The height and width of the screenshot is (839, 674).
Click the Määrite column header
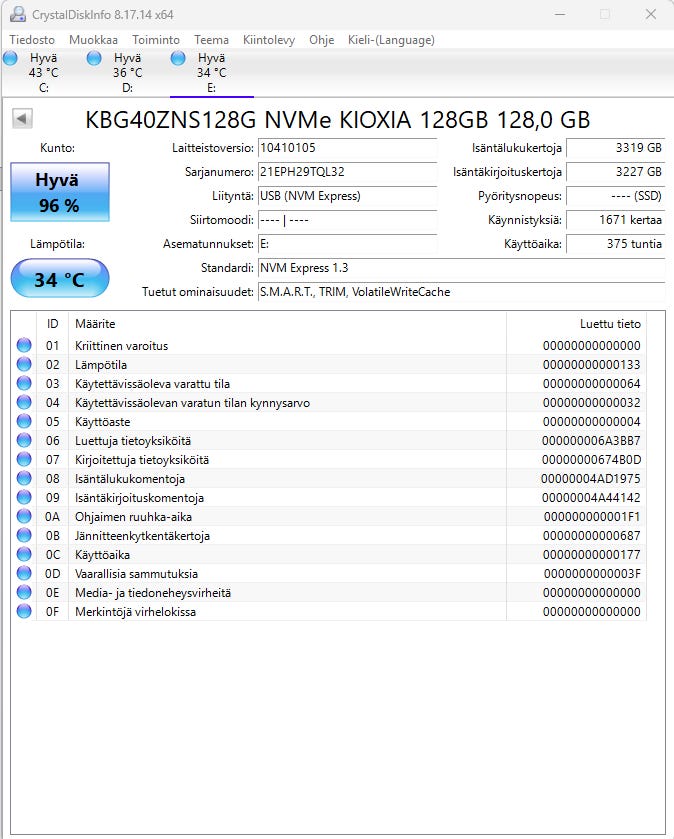click(x=287, y=324)
